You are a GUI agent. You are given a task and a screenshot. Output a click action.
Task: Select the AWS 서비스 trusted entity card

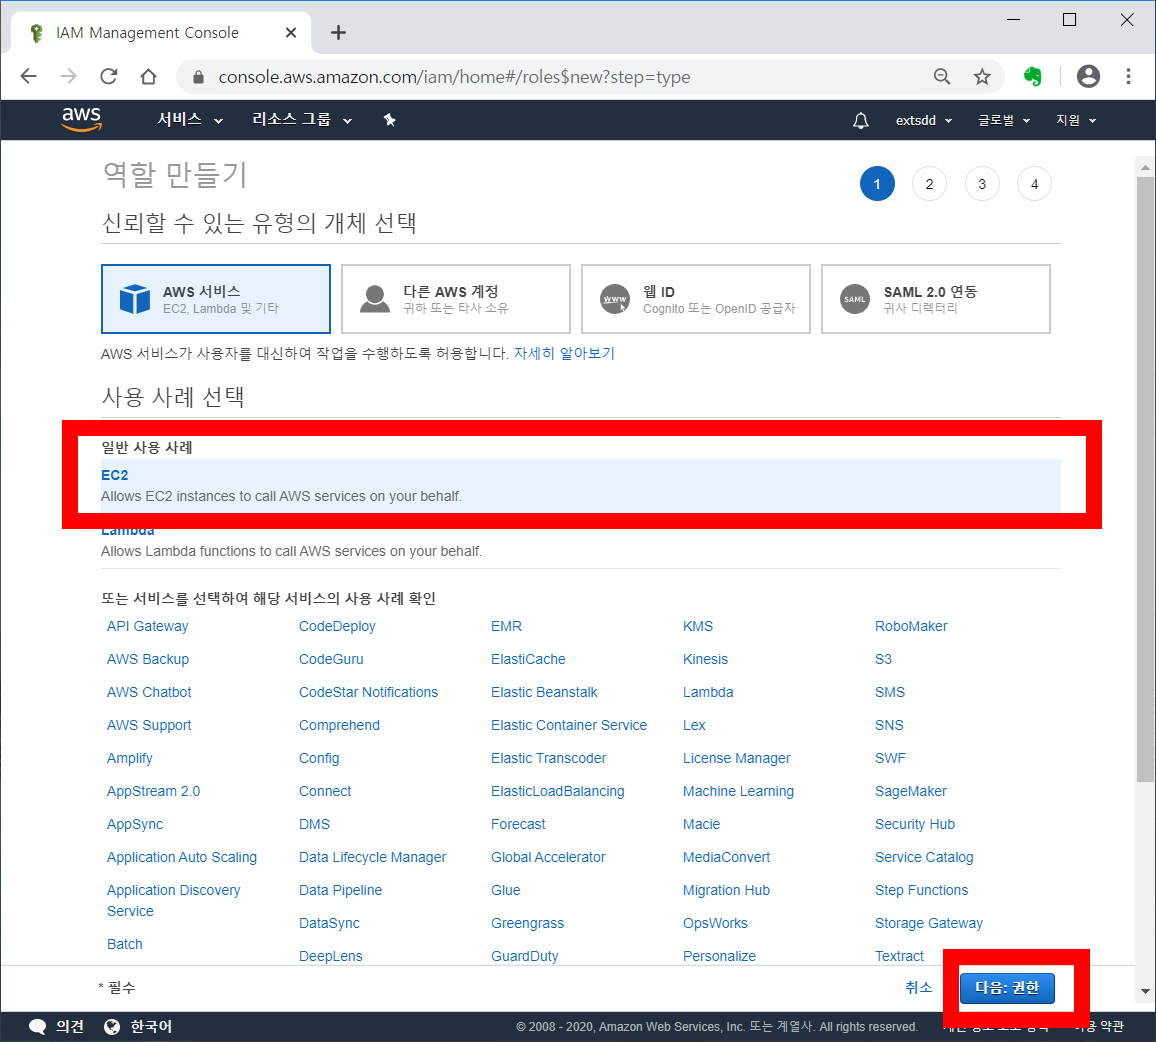[x=215, y=299]
